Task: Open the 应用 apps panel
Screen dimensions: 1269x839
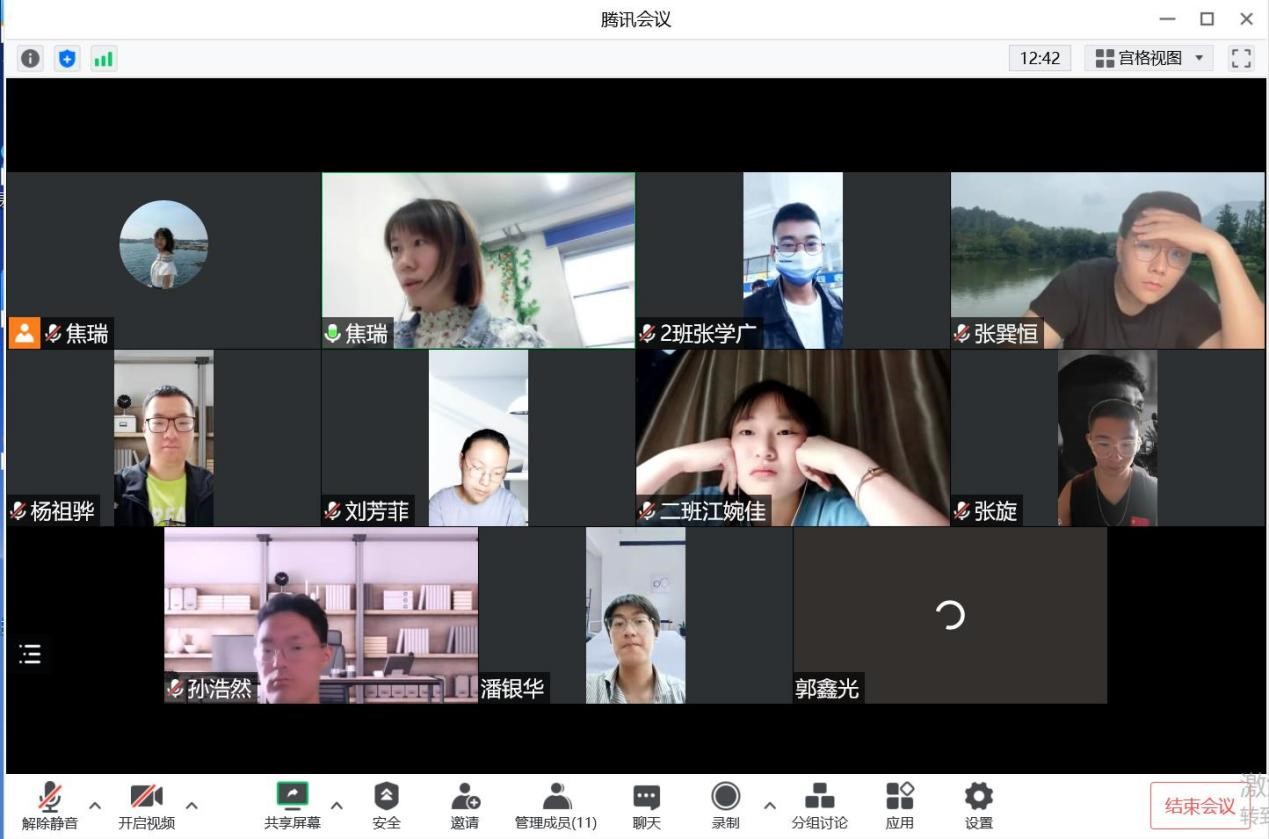Action: click(x=899, y=805)
